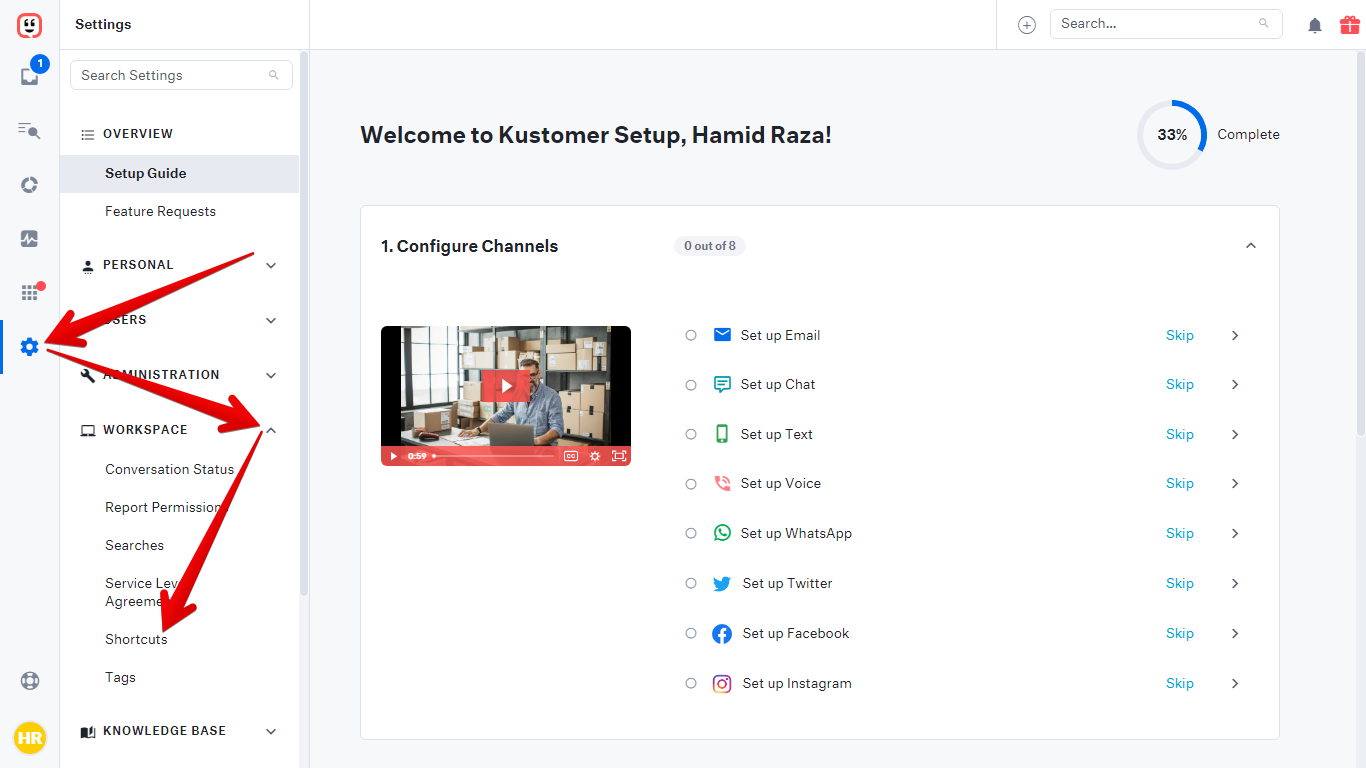The width and height of the screenshot is (1366, 768).
Task: Mark Set up WhatsApp circle complete
Action: 691,533
